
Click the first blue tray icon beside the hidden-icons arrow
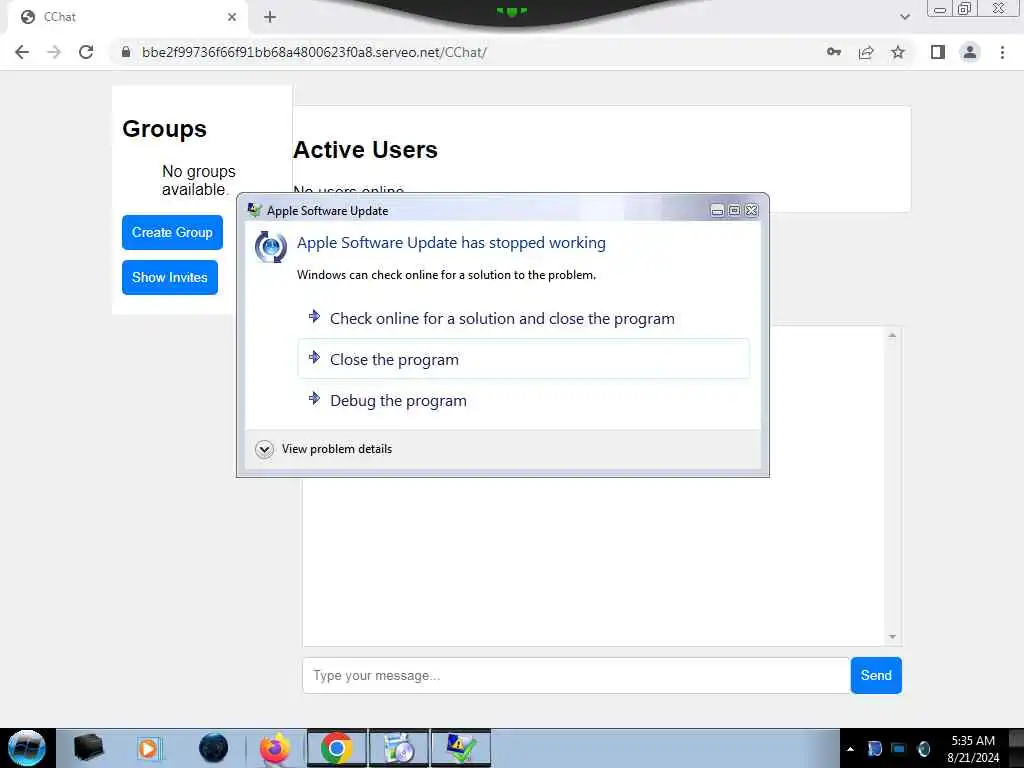(874, 749)
